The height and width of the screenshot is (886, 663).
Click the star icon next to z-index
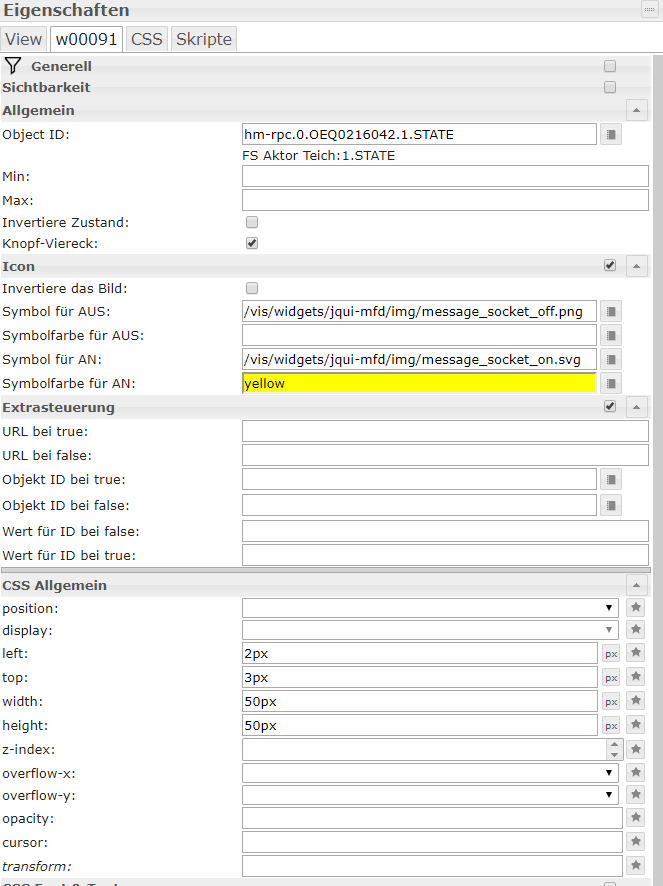[636, 749]
